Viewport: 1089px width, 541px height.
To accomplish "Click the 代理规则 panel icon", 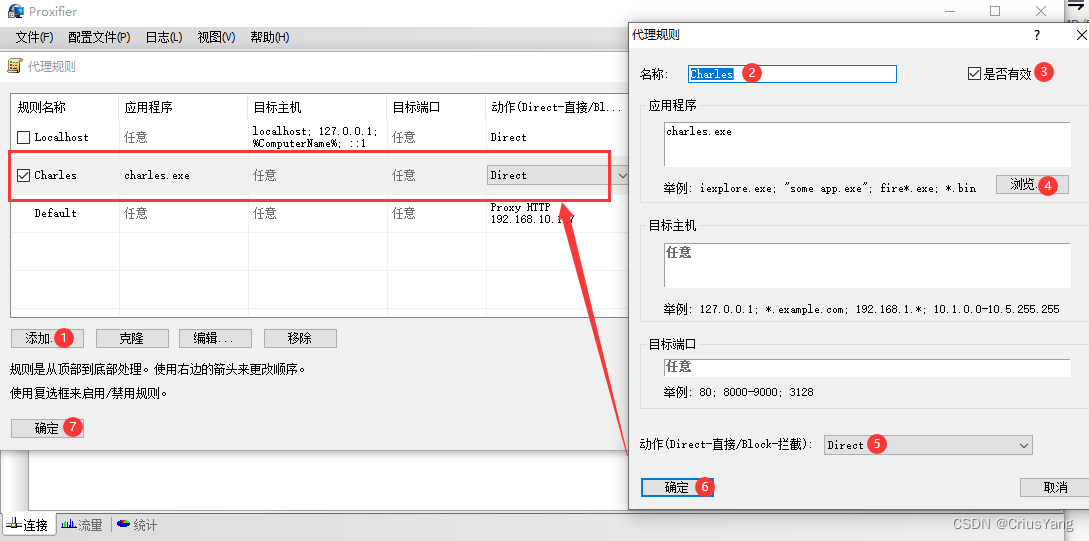I will (x=14, y=66).
